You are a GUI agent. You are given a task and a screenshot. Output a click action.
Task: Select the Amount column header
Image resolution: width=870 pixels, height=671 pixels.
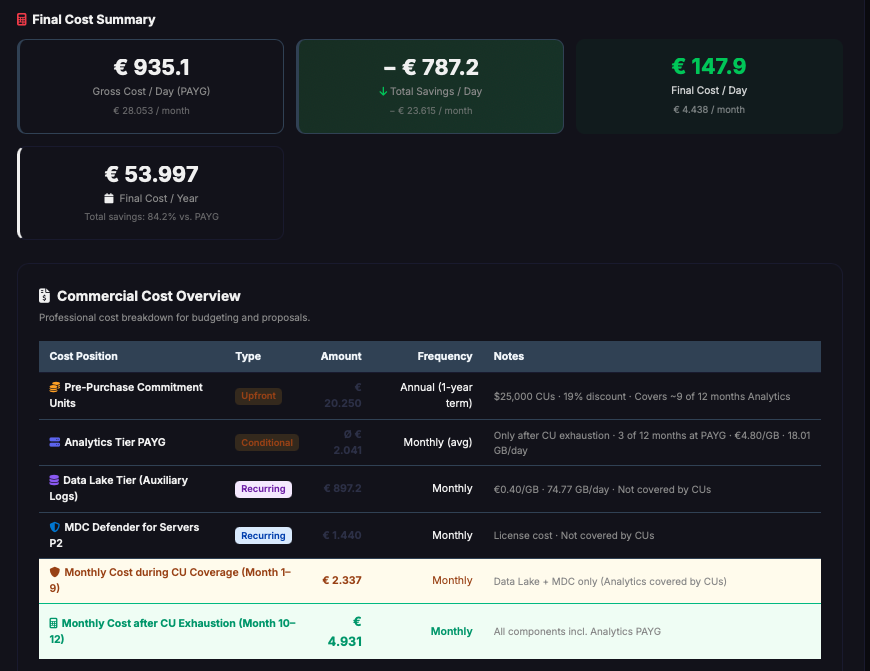[x=341, y=356]
